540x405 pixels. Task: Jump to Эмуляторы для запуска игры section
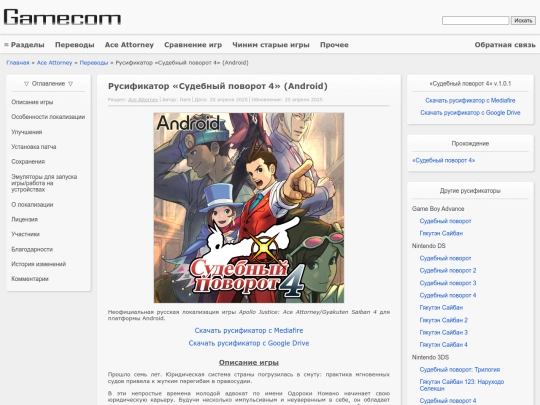coord(44,183)
